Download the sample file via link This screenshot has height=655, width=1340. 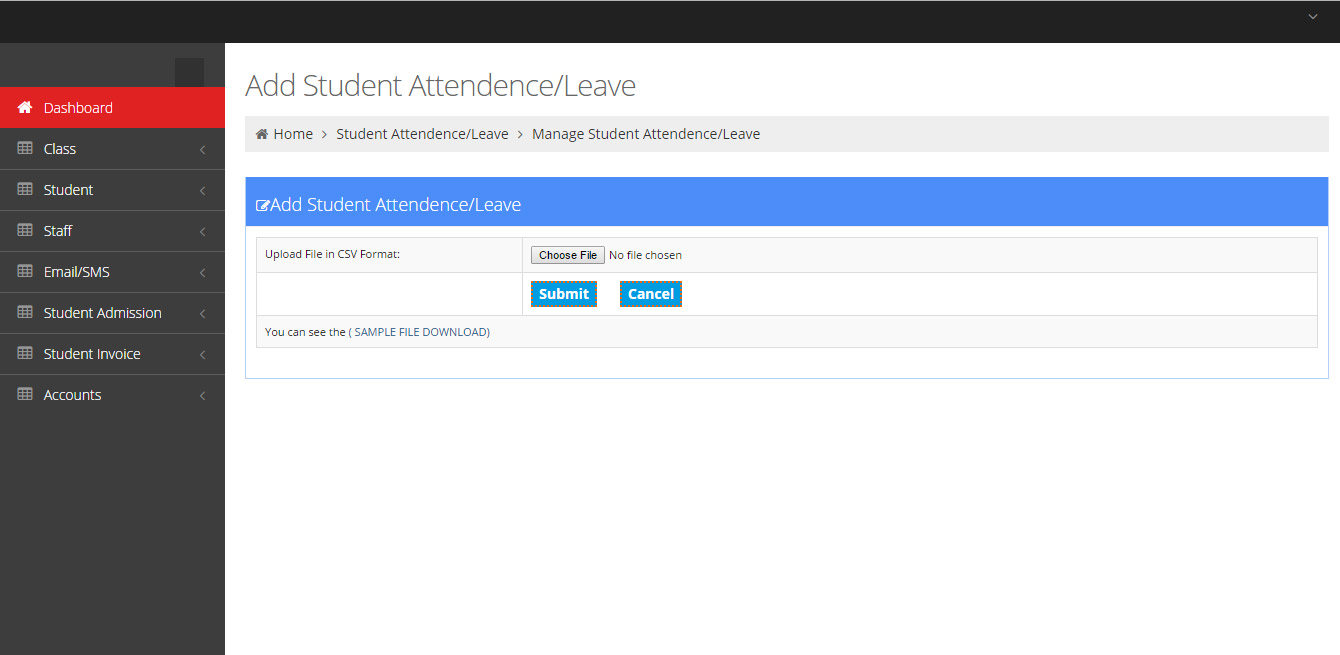421,332
